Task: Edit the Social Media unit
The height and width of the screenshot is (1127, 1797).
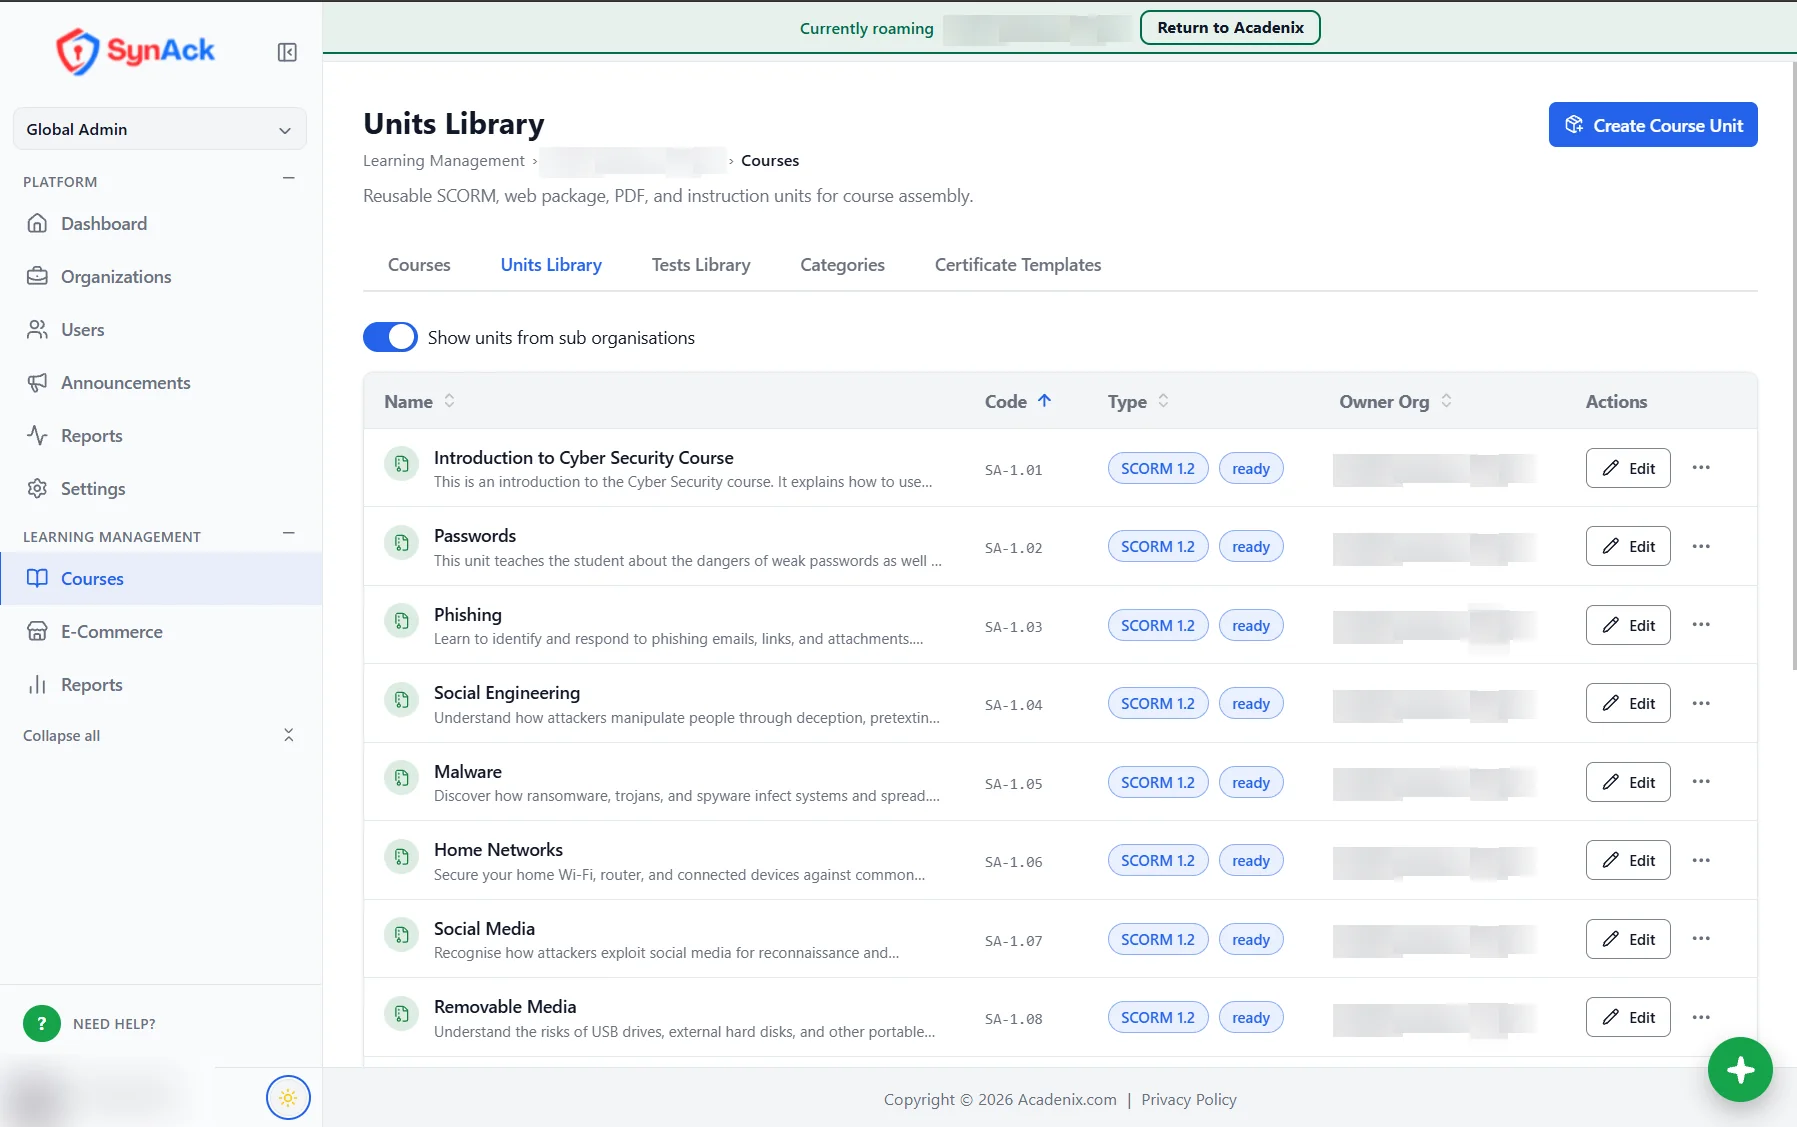Action: tap(1628, 939)
